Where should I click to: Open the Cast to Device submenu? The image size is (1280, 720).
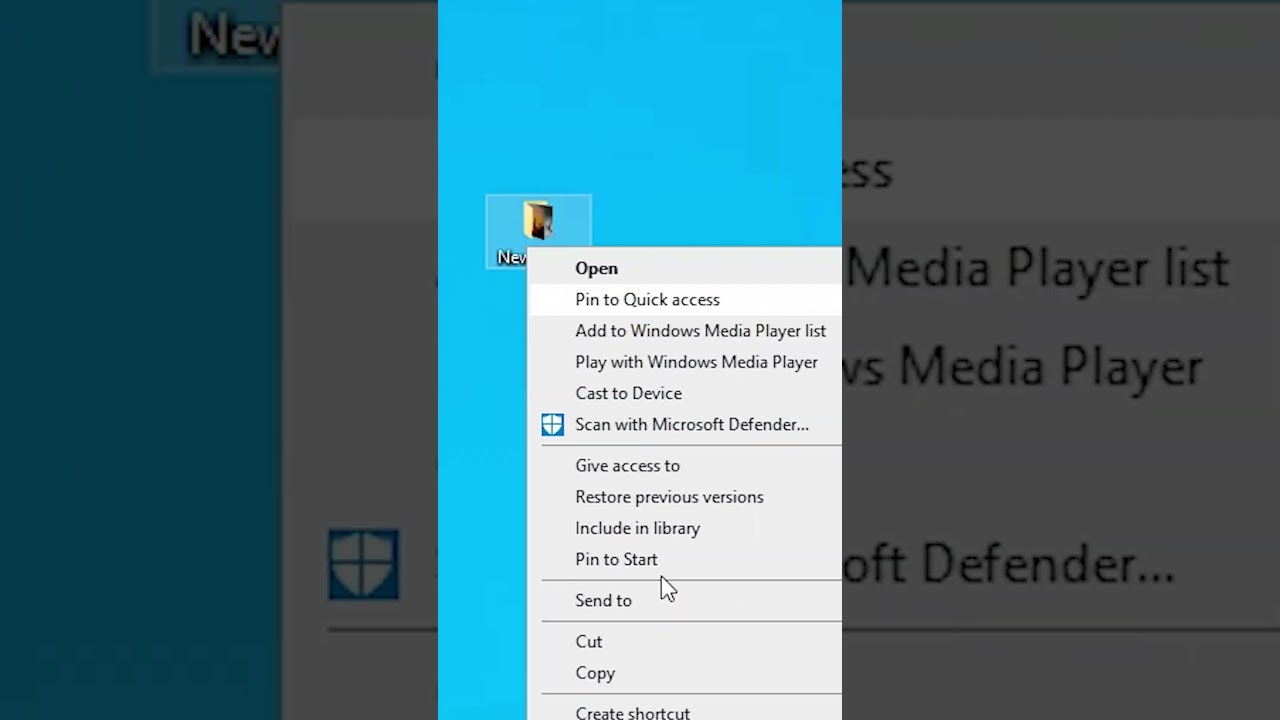(685, 393)
